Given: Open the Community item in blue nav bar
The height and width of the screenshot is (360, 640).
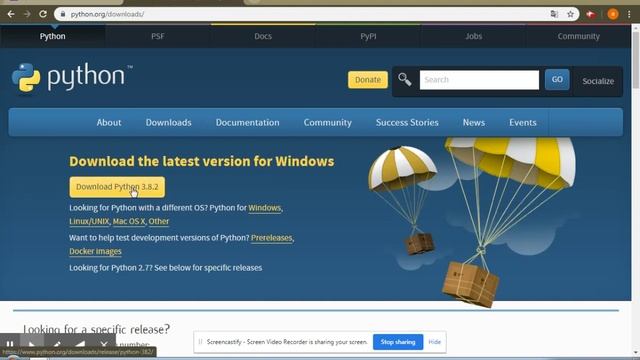Looking at the screenshot, I should coord(327,122).
